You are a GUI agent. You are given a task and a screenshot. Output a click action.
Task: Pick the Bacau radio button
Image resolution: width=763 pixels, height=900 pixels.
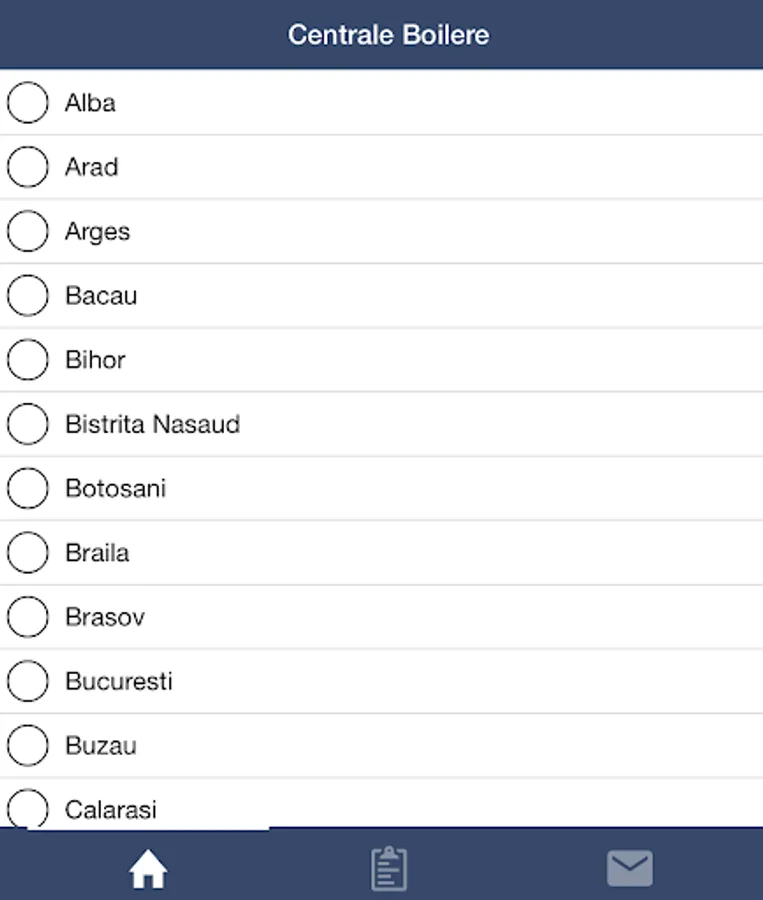click(28, 296)
